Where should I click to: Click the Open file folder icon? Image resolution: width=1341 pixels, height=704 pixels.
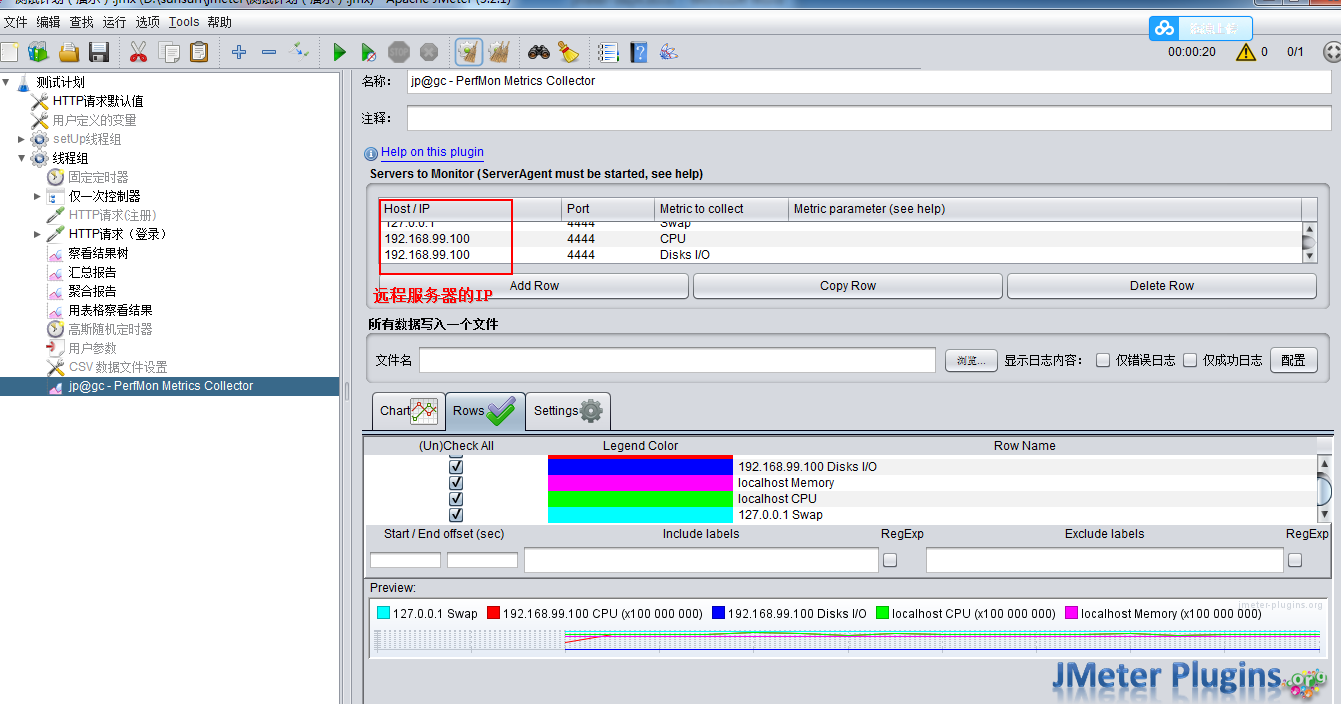point(69,52)
